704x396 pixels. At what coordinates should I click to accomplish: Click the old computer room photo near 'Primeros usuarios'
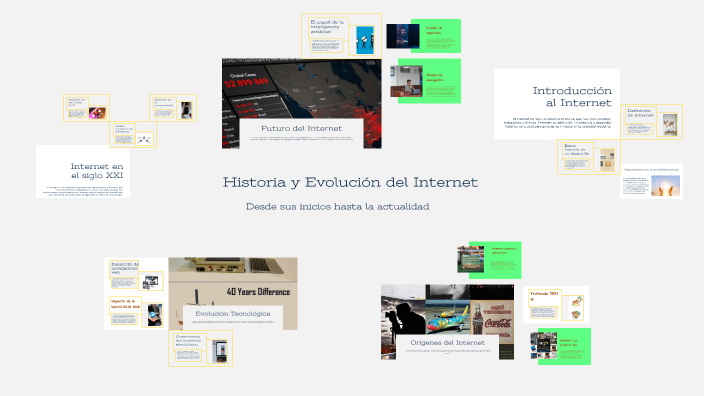[471, 259]
